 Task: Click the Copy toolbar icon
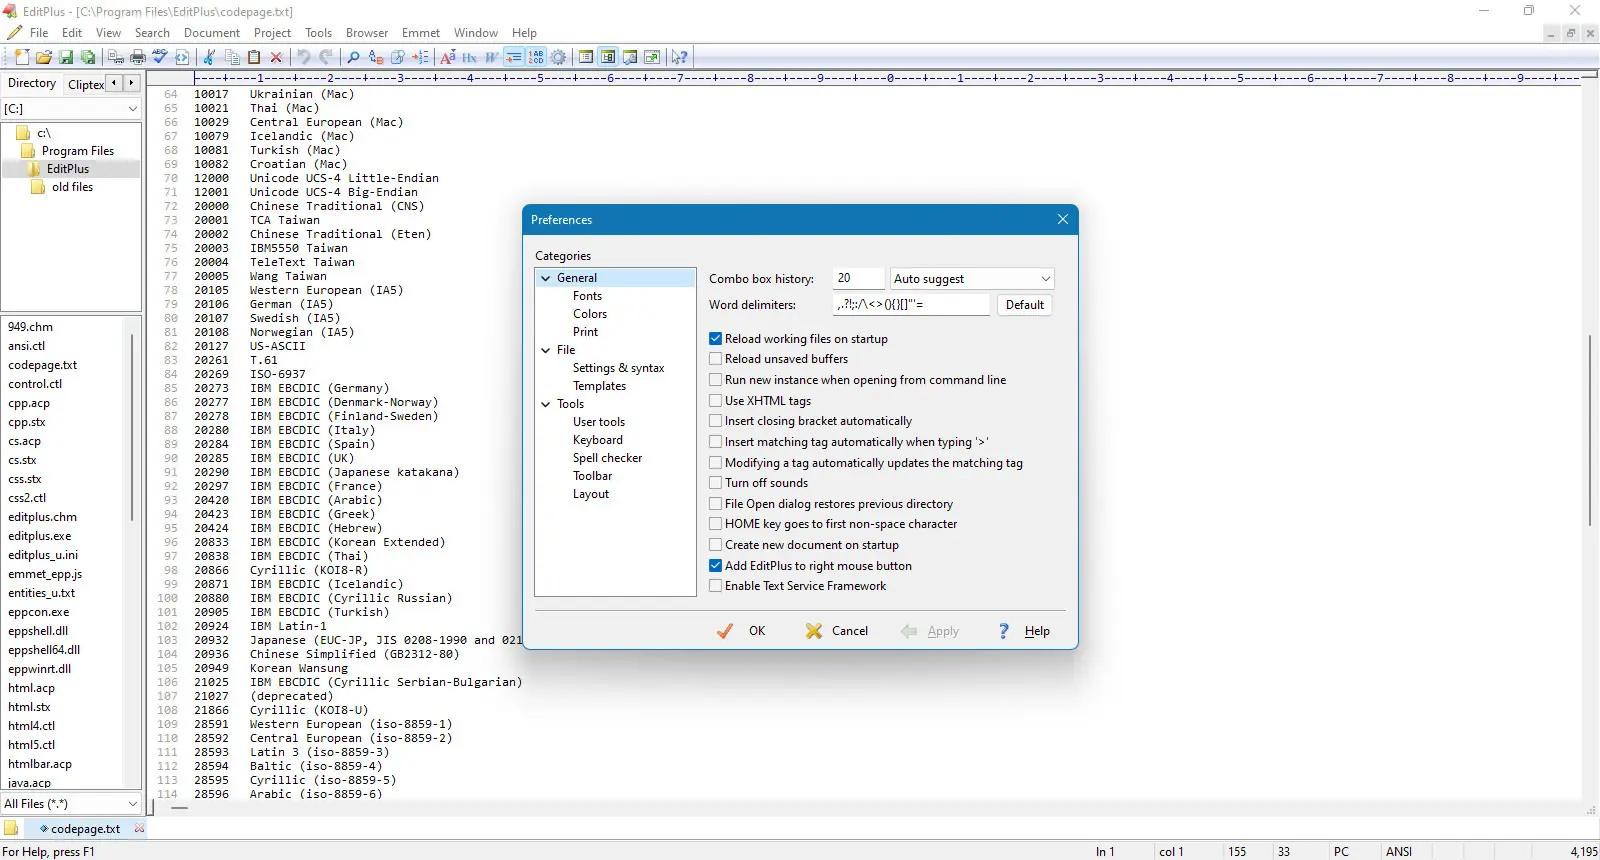coord(232,57)
